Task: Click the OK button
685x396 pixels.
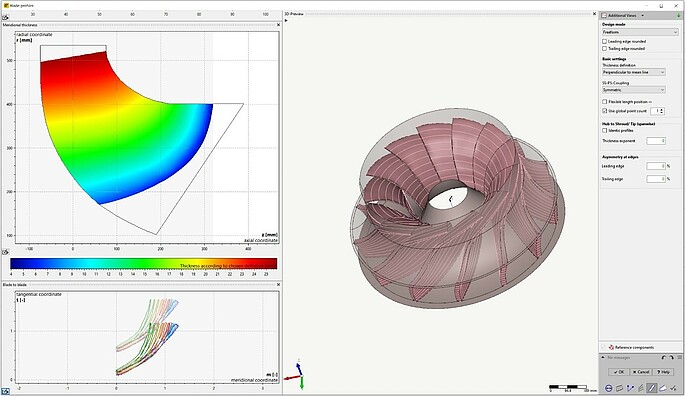Action: coord(619,372)
